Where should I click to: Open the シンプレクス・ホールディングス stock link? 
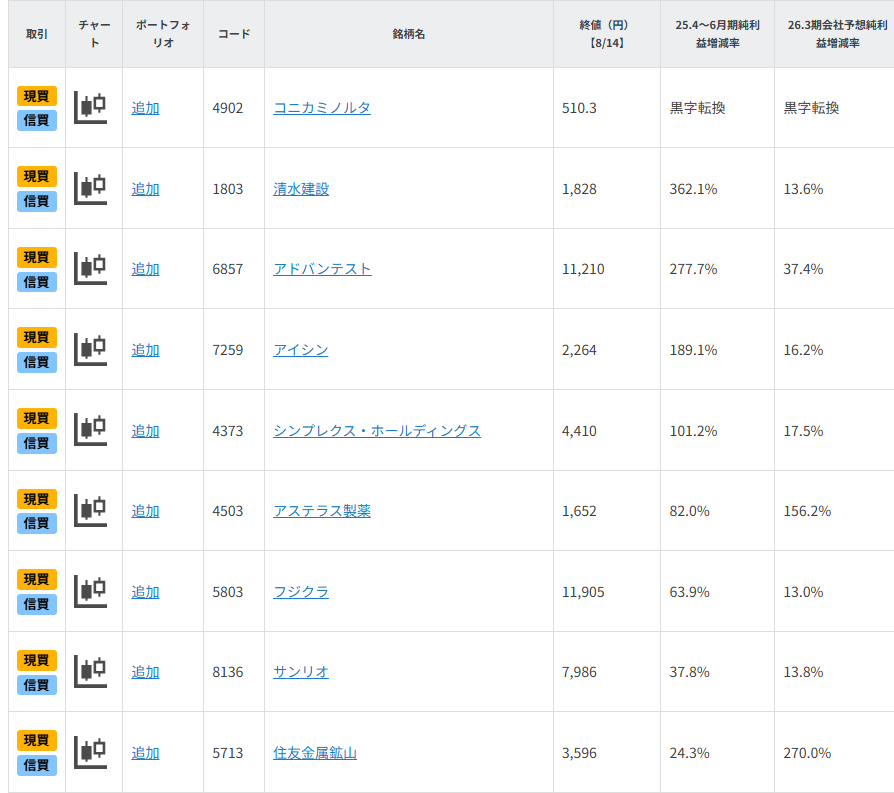pyautogui.click(x=377, y=431)
